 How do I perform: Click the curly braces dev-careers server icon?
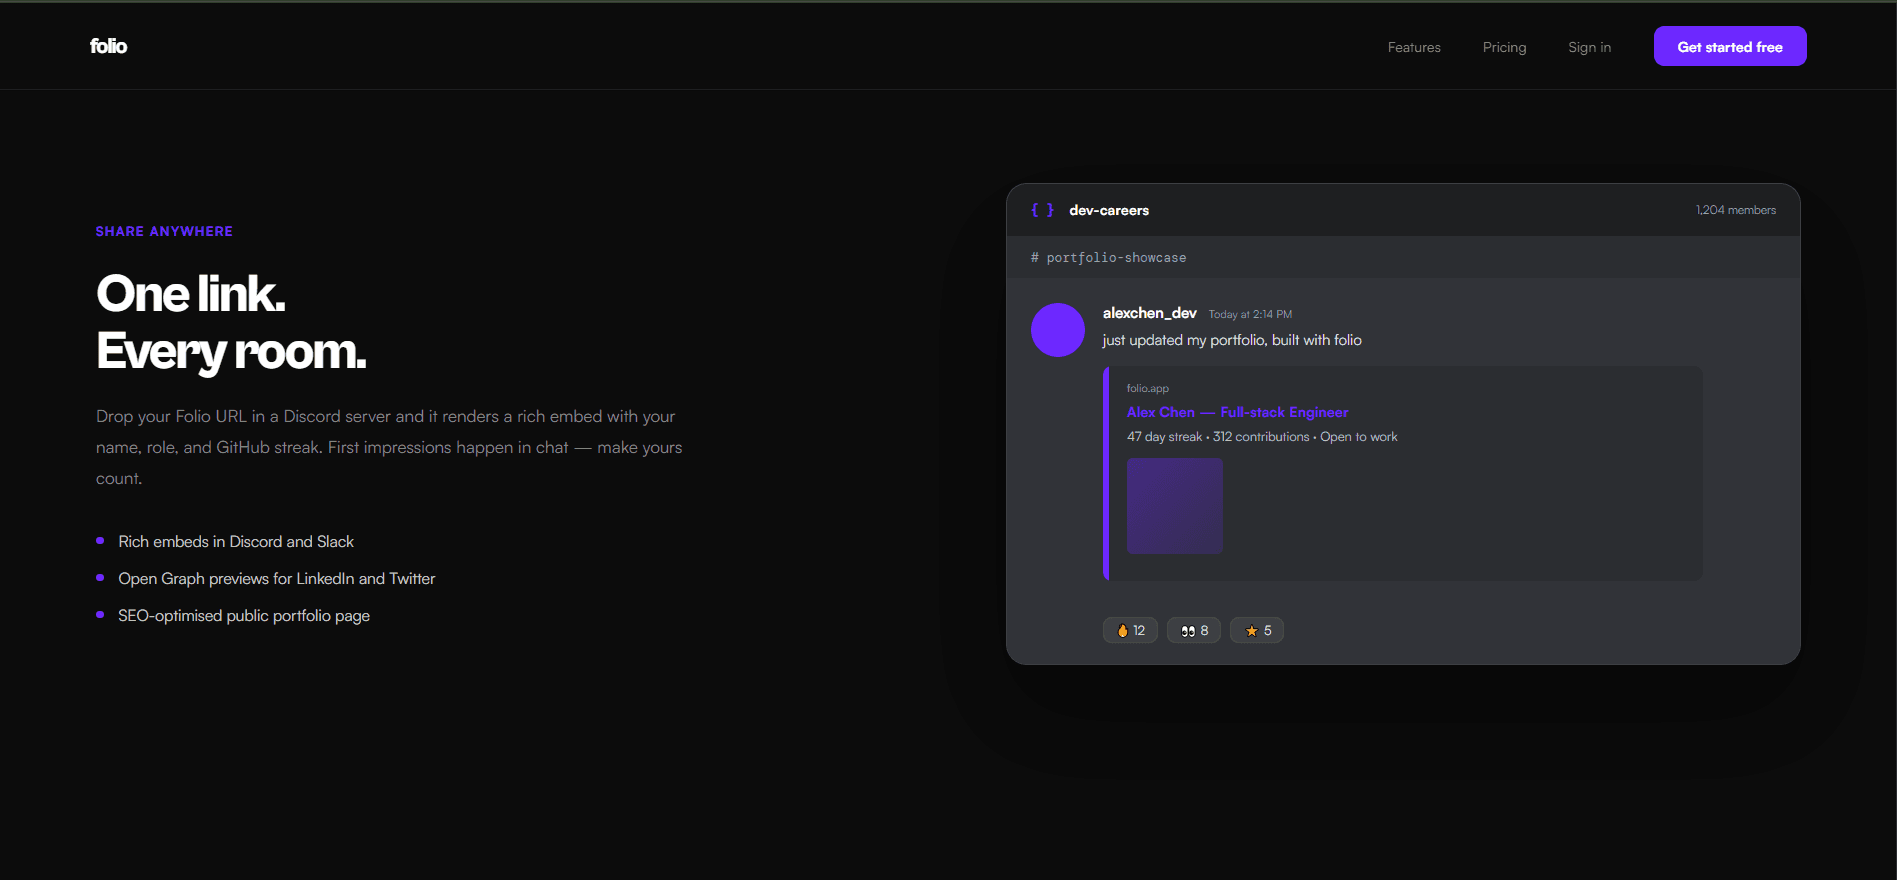(1042, 210)
